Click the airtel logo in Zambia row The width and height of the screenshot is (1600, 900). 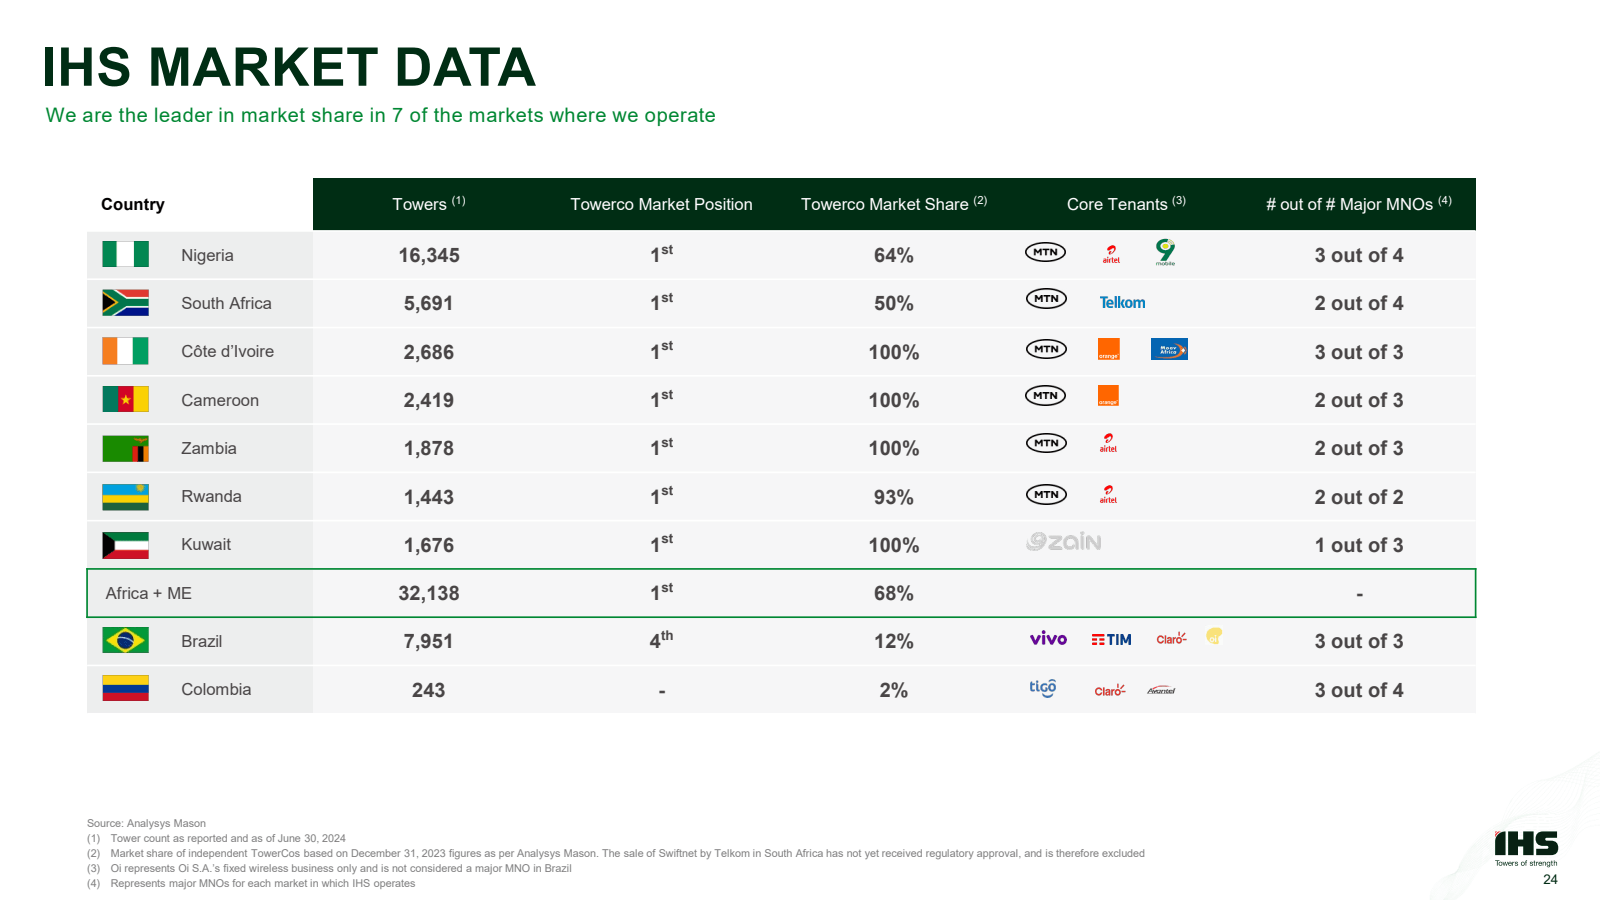coord(1108,443)
